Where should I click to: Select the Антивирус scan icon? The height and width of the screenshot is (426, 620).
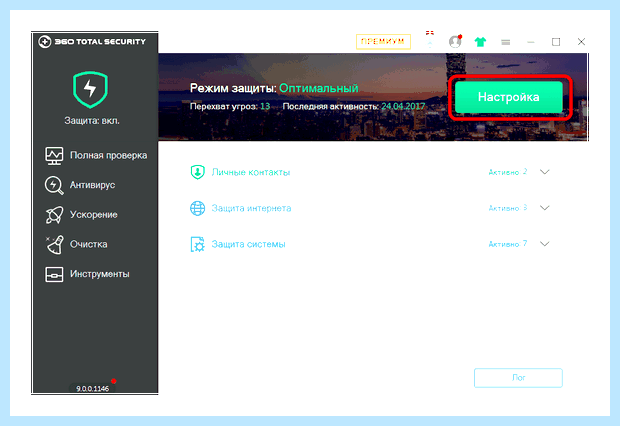(x=54, y=185)
